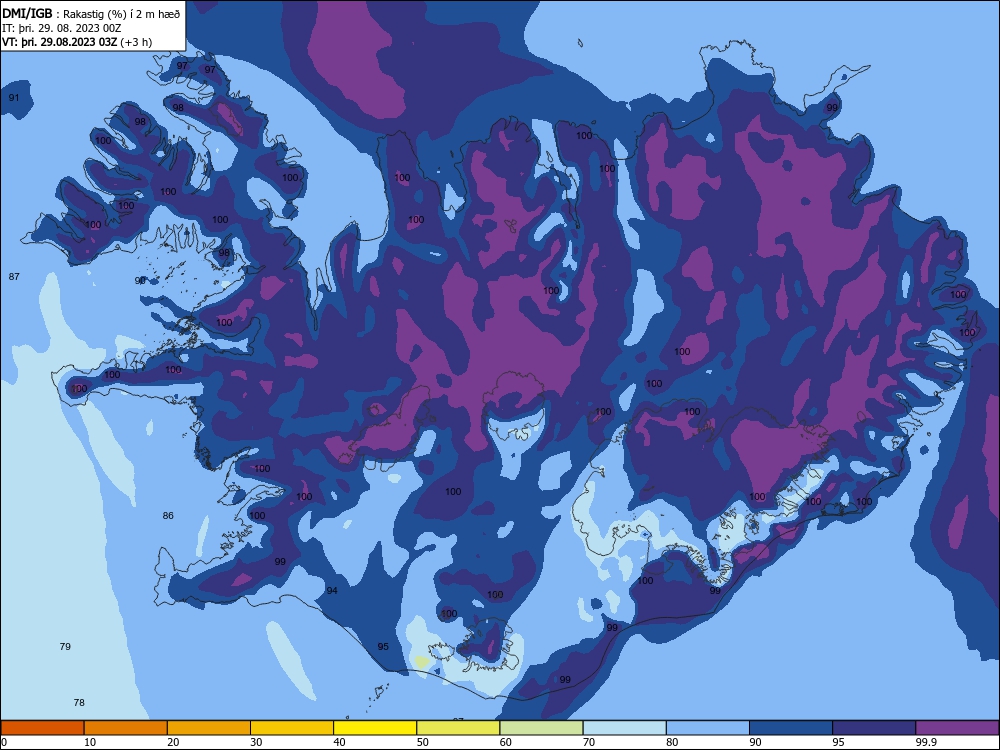Click the legend scale label '50'

423,742
